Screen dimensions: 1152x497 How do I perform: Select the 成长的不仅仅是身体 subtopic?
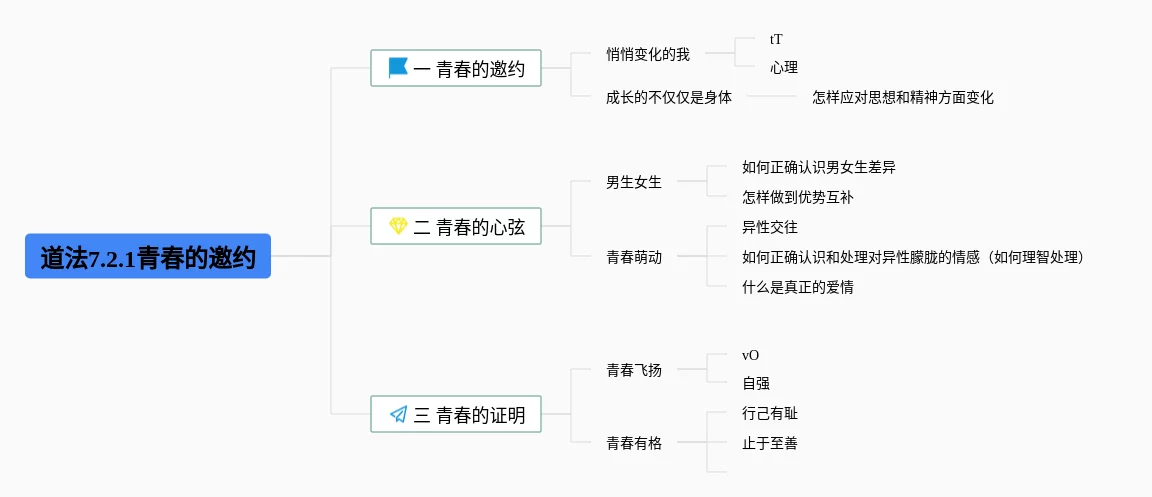(x=669, y=97)
